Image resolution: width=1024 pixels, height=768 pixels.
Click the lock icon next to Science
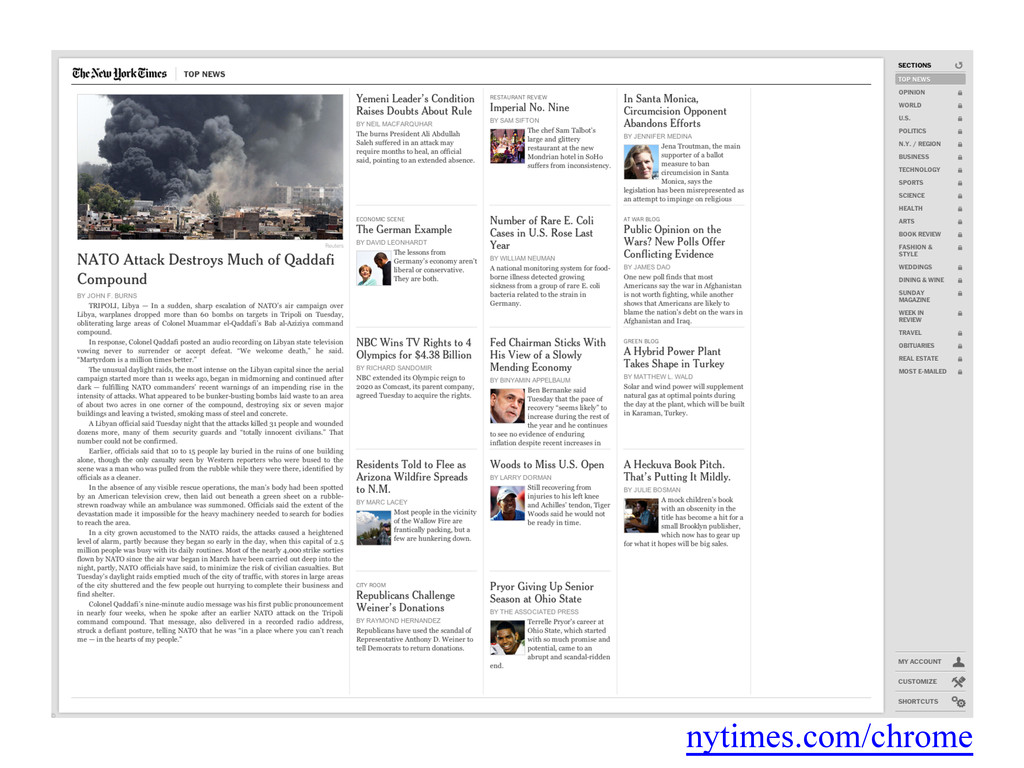pos(960,196)
